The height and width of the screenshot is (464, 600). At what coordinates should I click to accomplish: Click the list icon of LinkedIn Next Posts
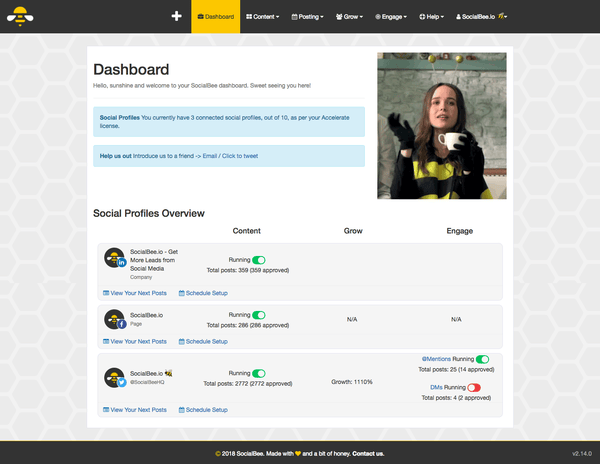point(106,293)
